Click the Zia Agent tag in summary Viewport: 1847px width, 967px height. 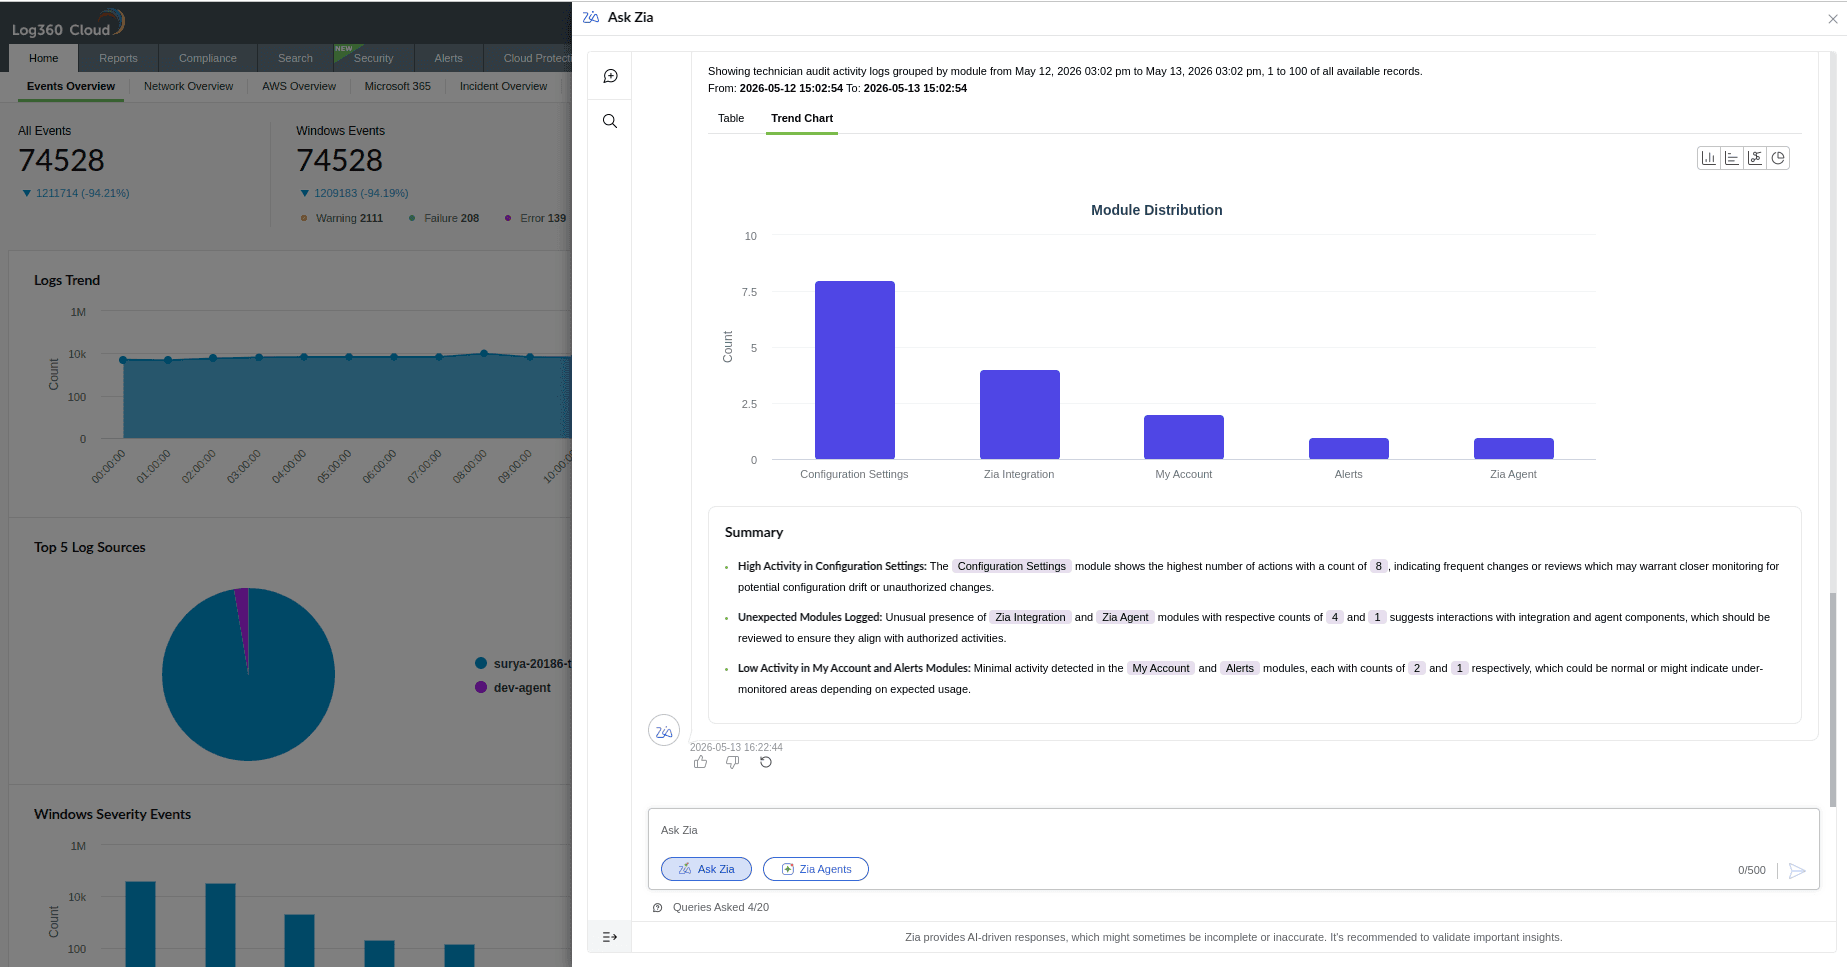[1125, 617]
